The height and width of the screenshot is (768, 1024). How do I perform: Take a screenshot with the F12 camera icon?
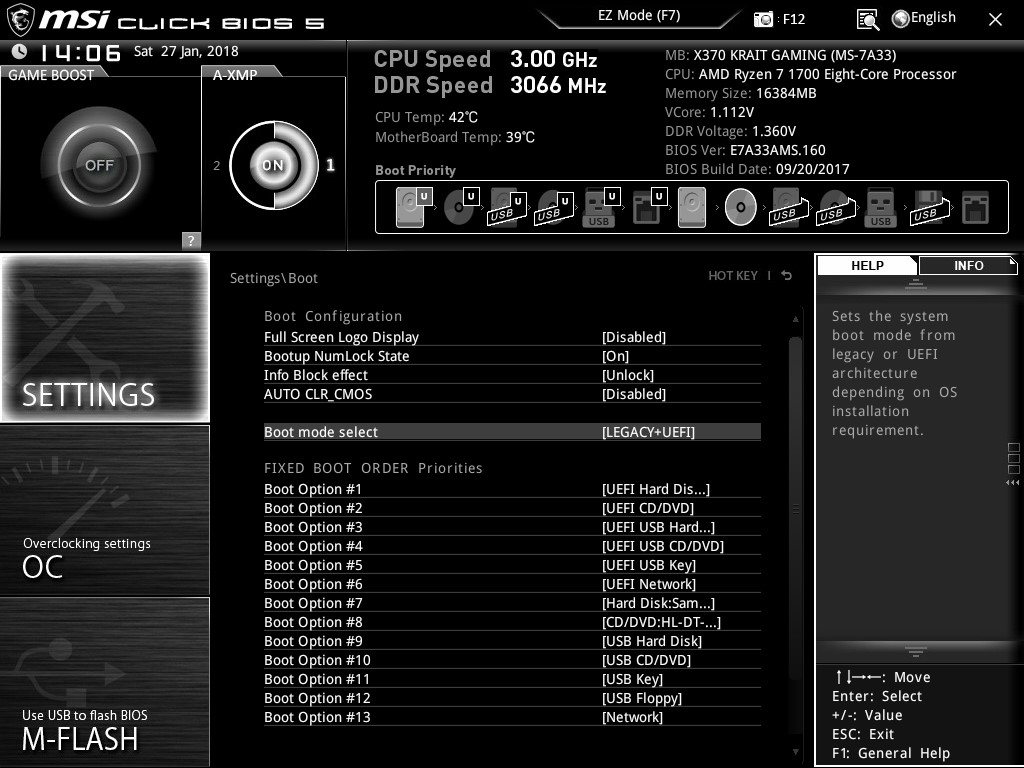pyautogui.click(x=763, y=19)
